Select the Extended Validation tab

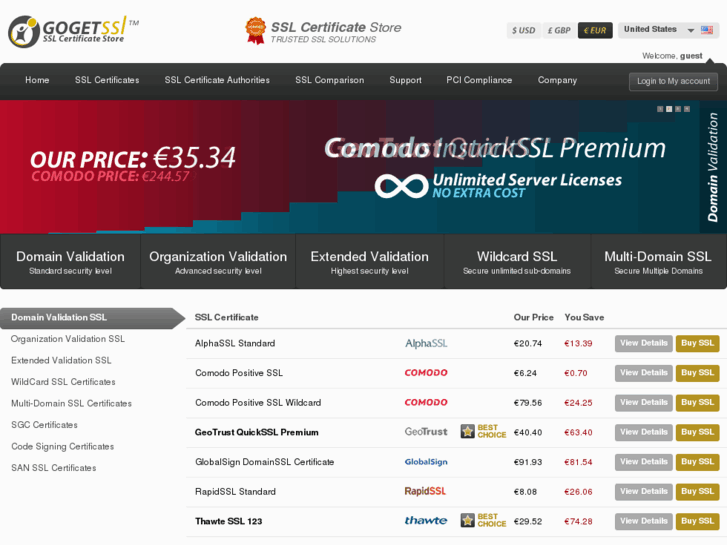[370, 262]
